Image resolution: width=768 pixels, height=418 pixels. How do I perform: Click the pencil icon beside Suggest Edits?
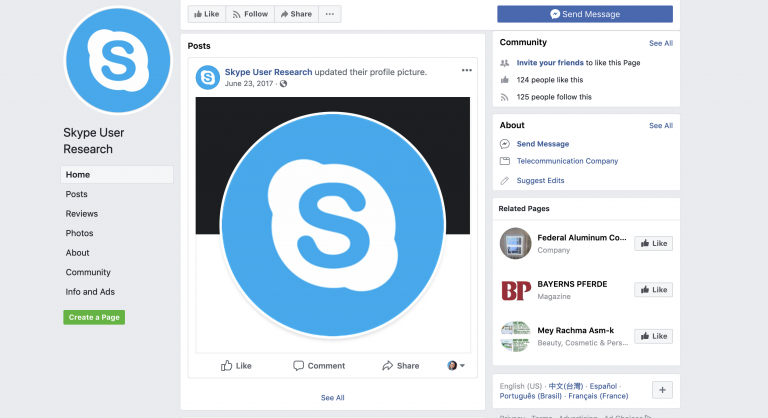pos(504,181)
